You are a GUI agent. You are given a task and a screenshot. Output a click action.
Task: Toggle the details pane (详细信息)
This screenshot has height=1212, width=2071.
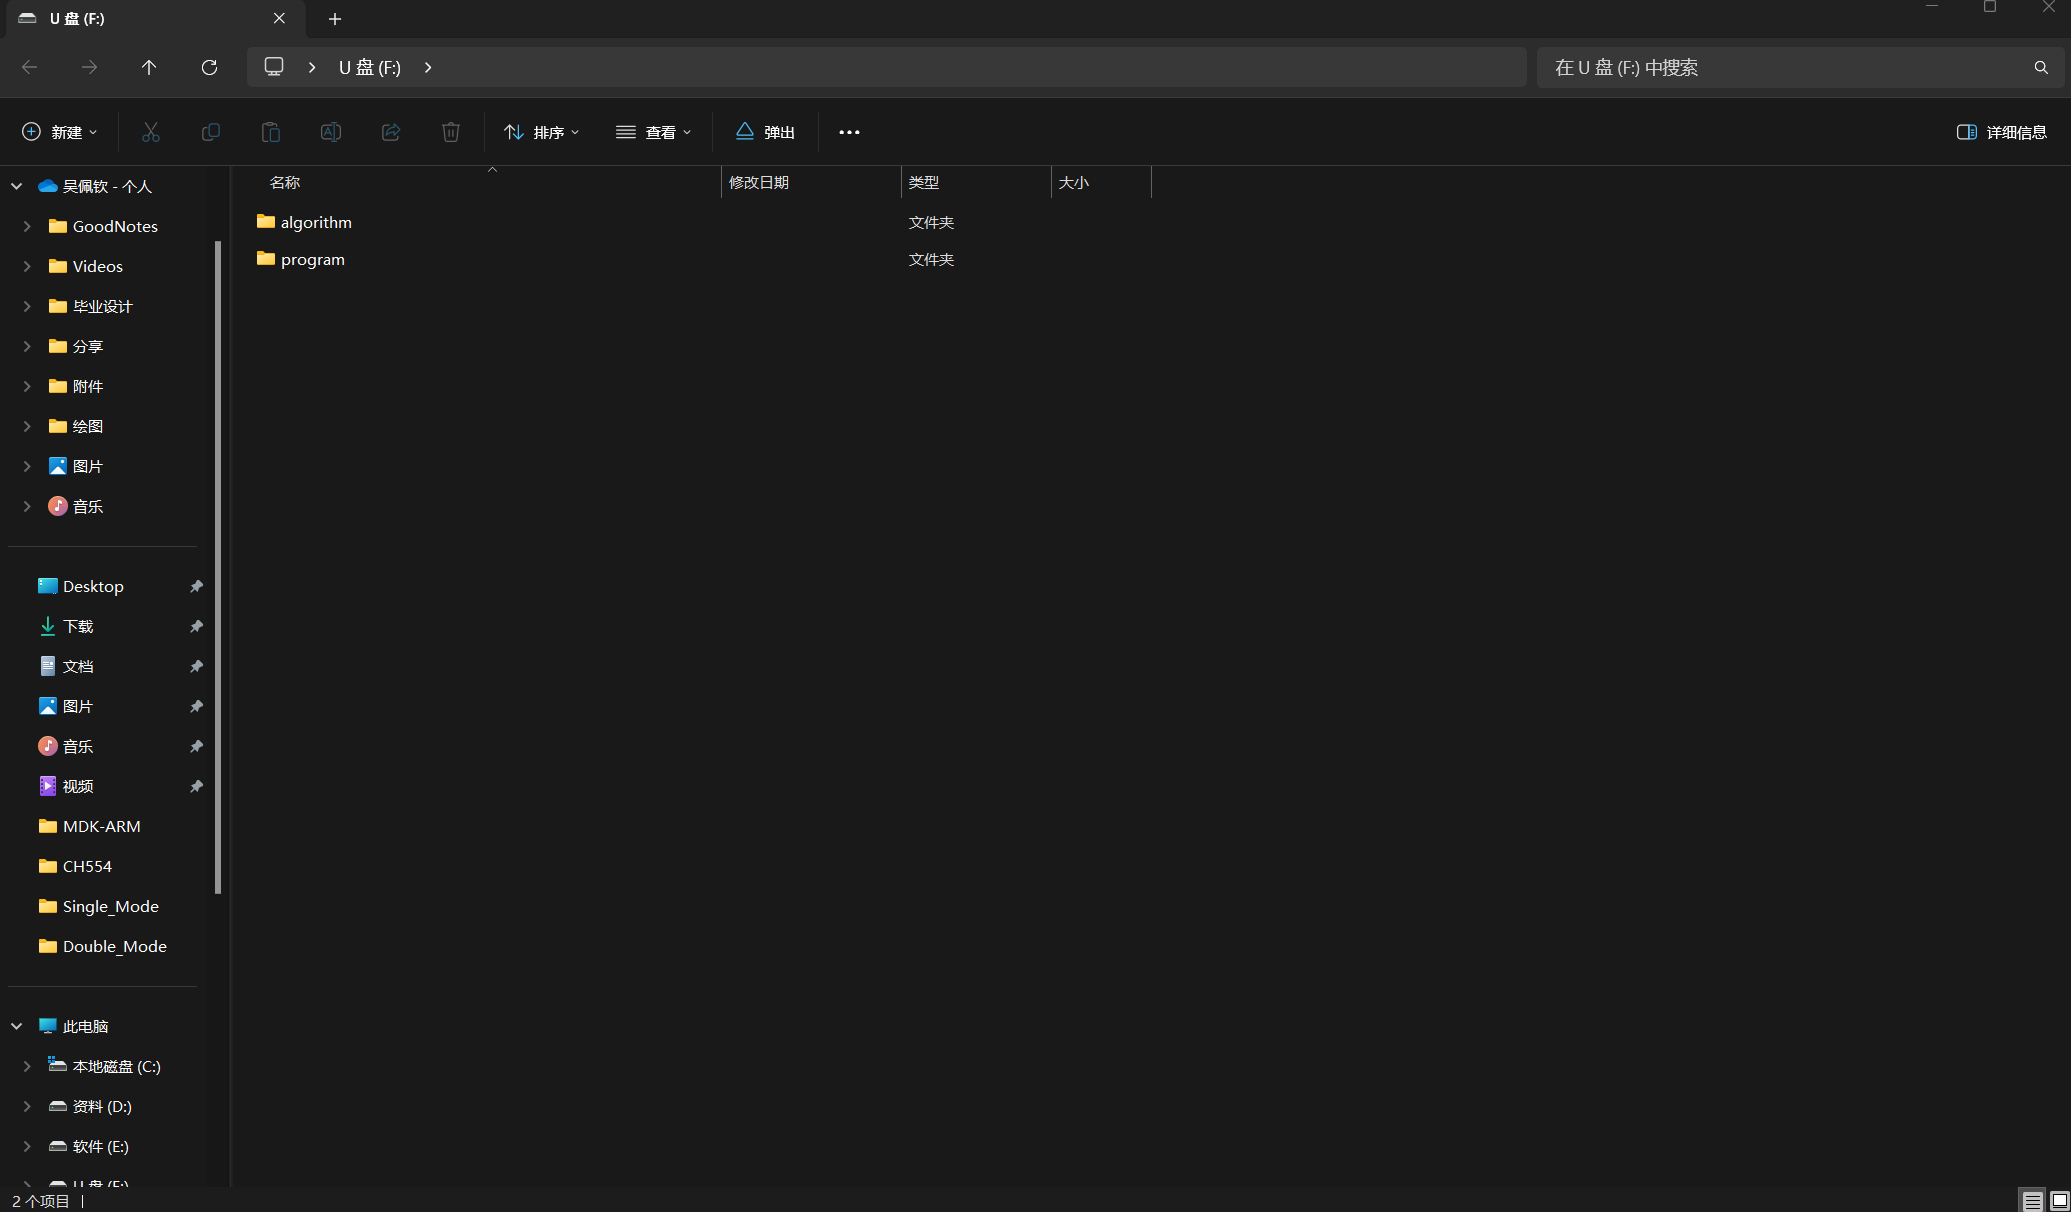pyautogui.click(x=2001, y=132)
